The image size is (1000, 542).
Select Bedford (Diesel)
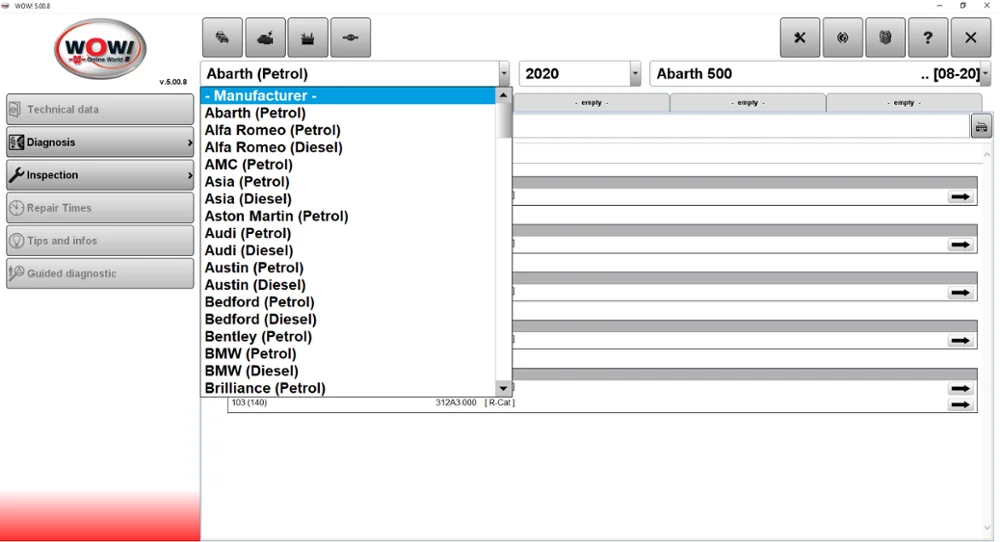click(x=348, y=319)
